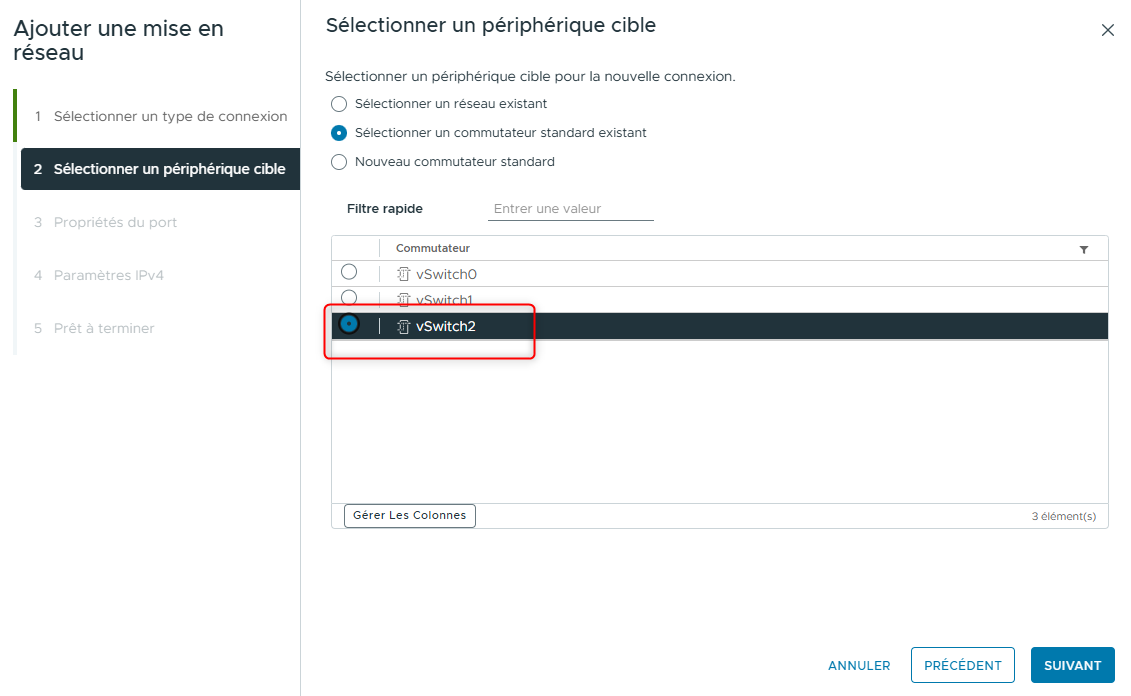Screen dimensions: 1131x696
Task: Open 'Gérer Les Colonnes' options
Action: click(x=409, y=515)
